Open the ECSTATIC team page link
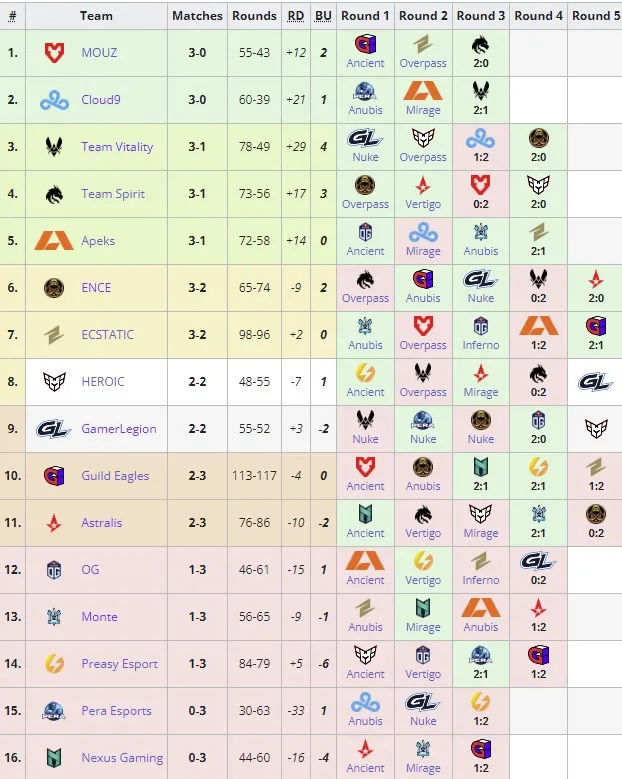The width and height of the screenshot is (622, 779). [x=107, y=335]
